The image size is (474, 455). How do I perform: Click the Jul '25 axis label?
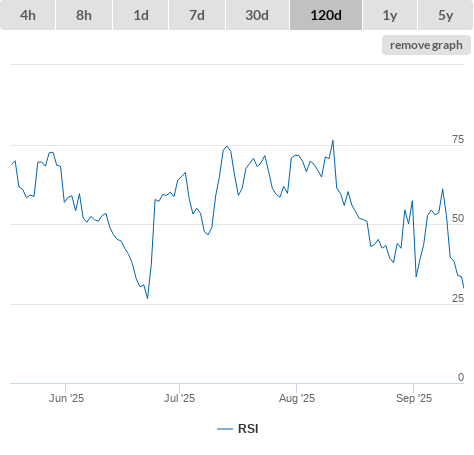pyautogui.click(x=179, y=398)
